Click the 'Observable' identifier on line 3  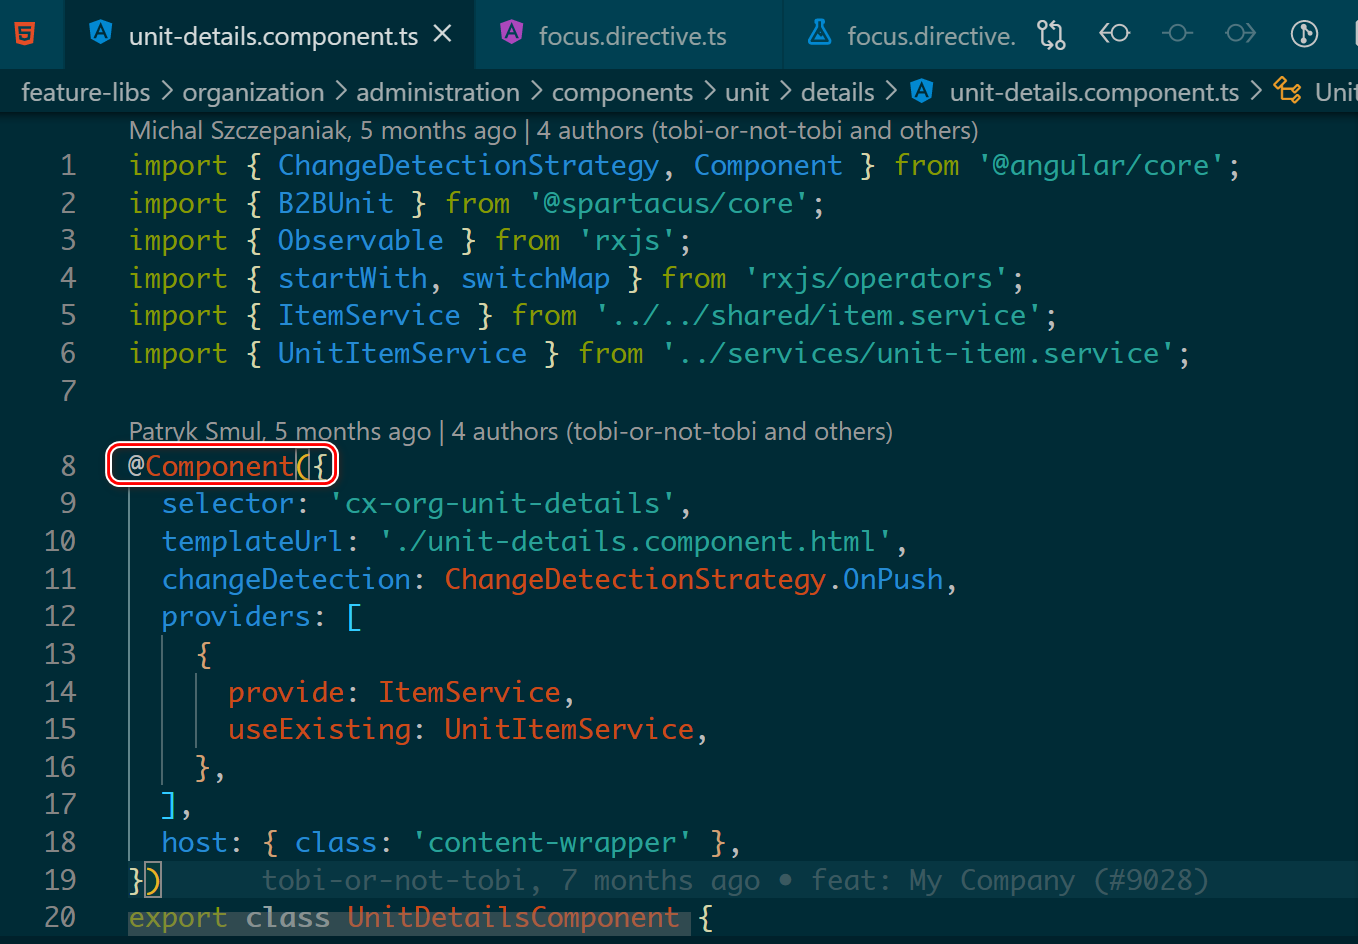point(361,241)
